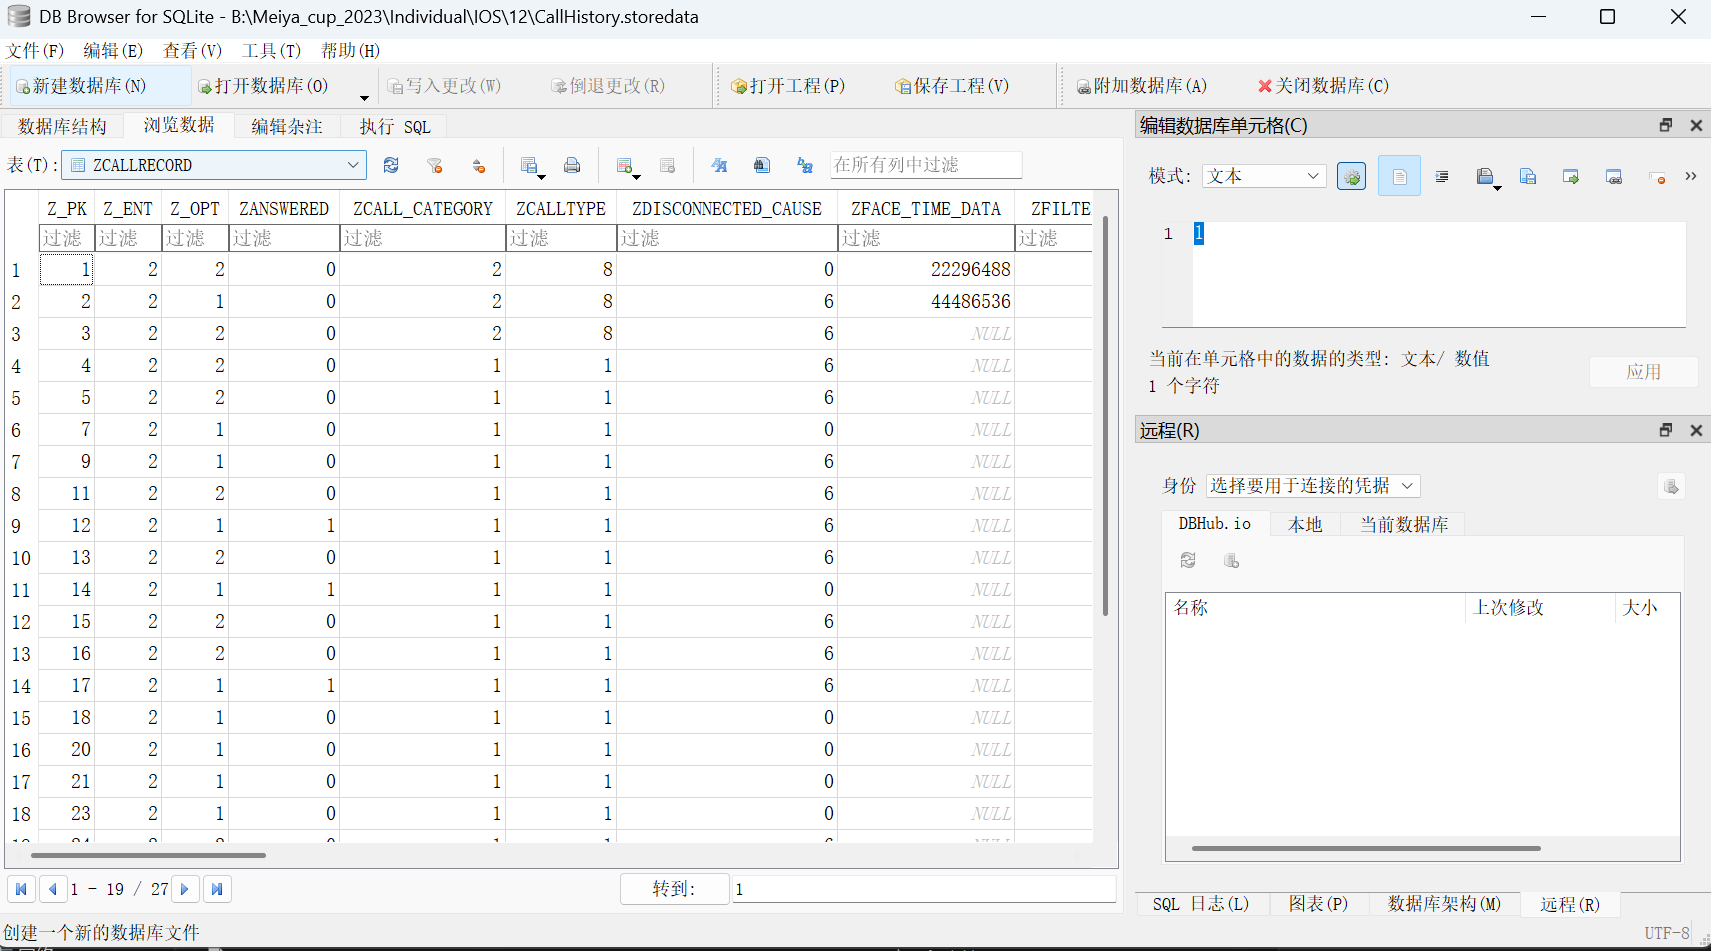The image size is (1711, 951).
Task: Switch to the 执行 SQL tab
Action: [395, 126]
